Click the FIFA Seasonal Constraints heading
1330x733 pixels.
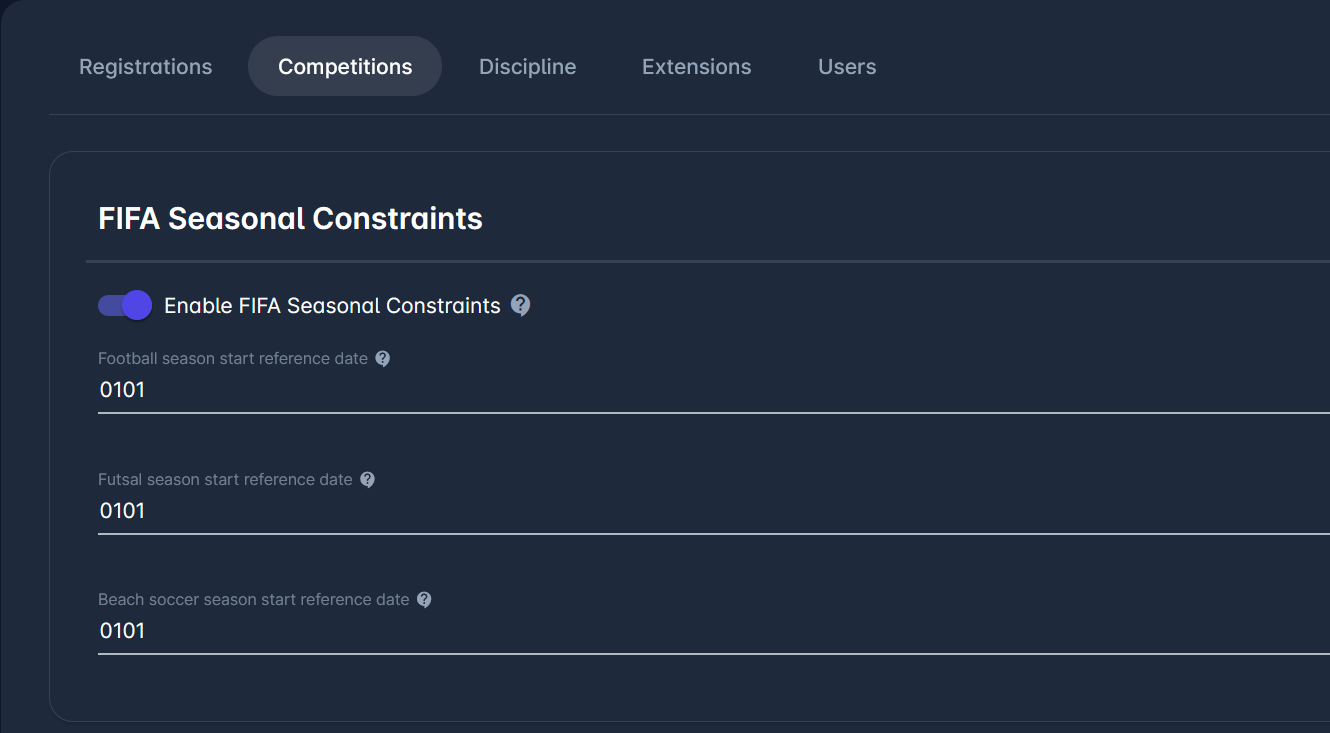[x=290, y=218]
